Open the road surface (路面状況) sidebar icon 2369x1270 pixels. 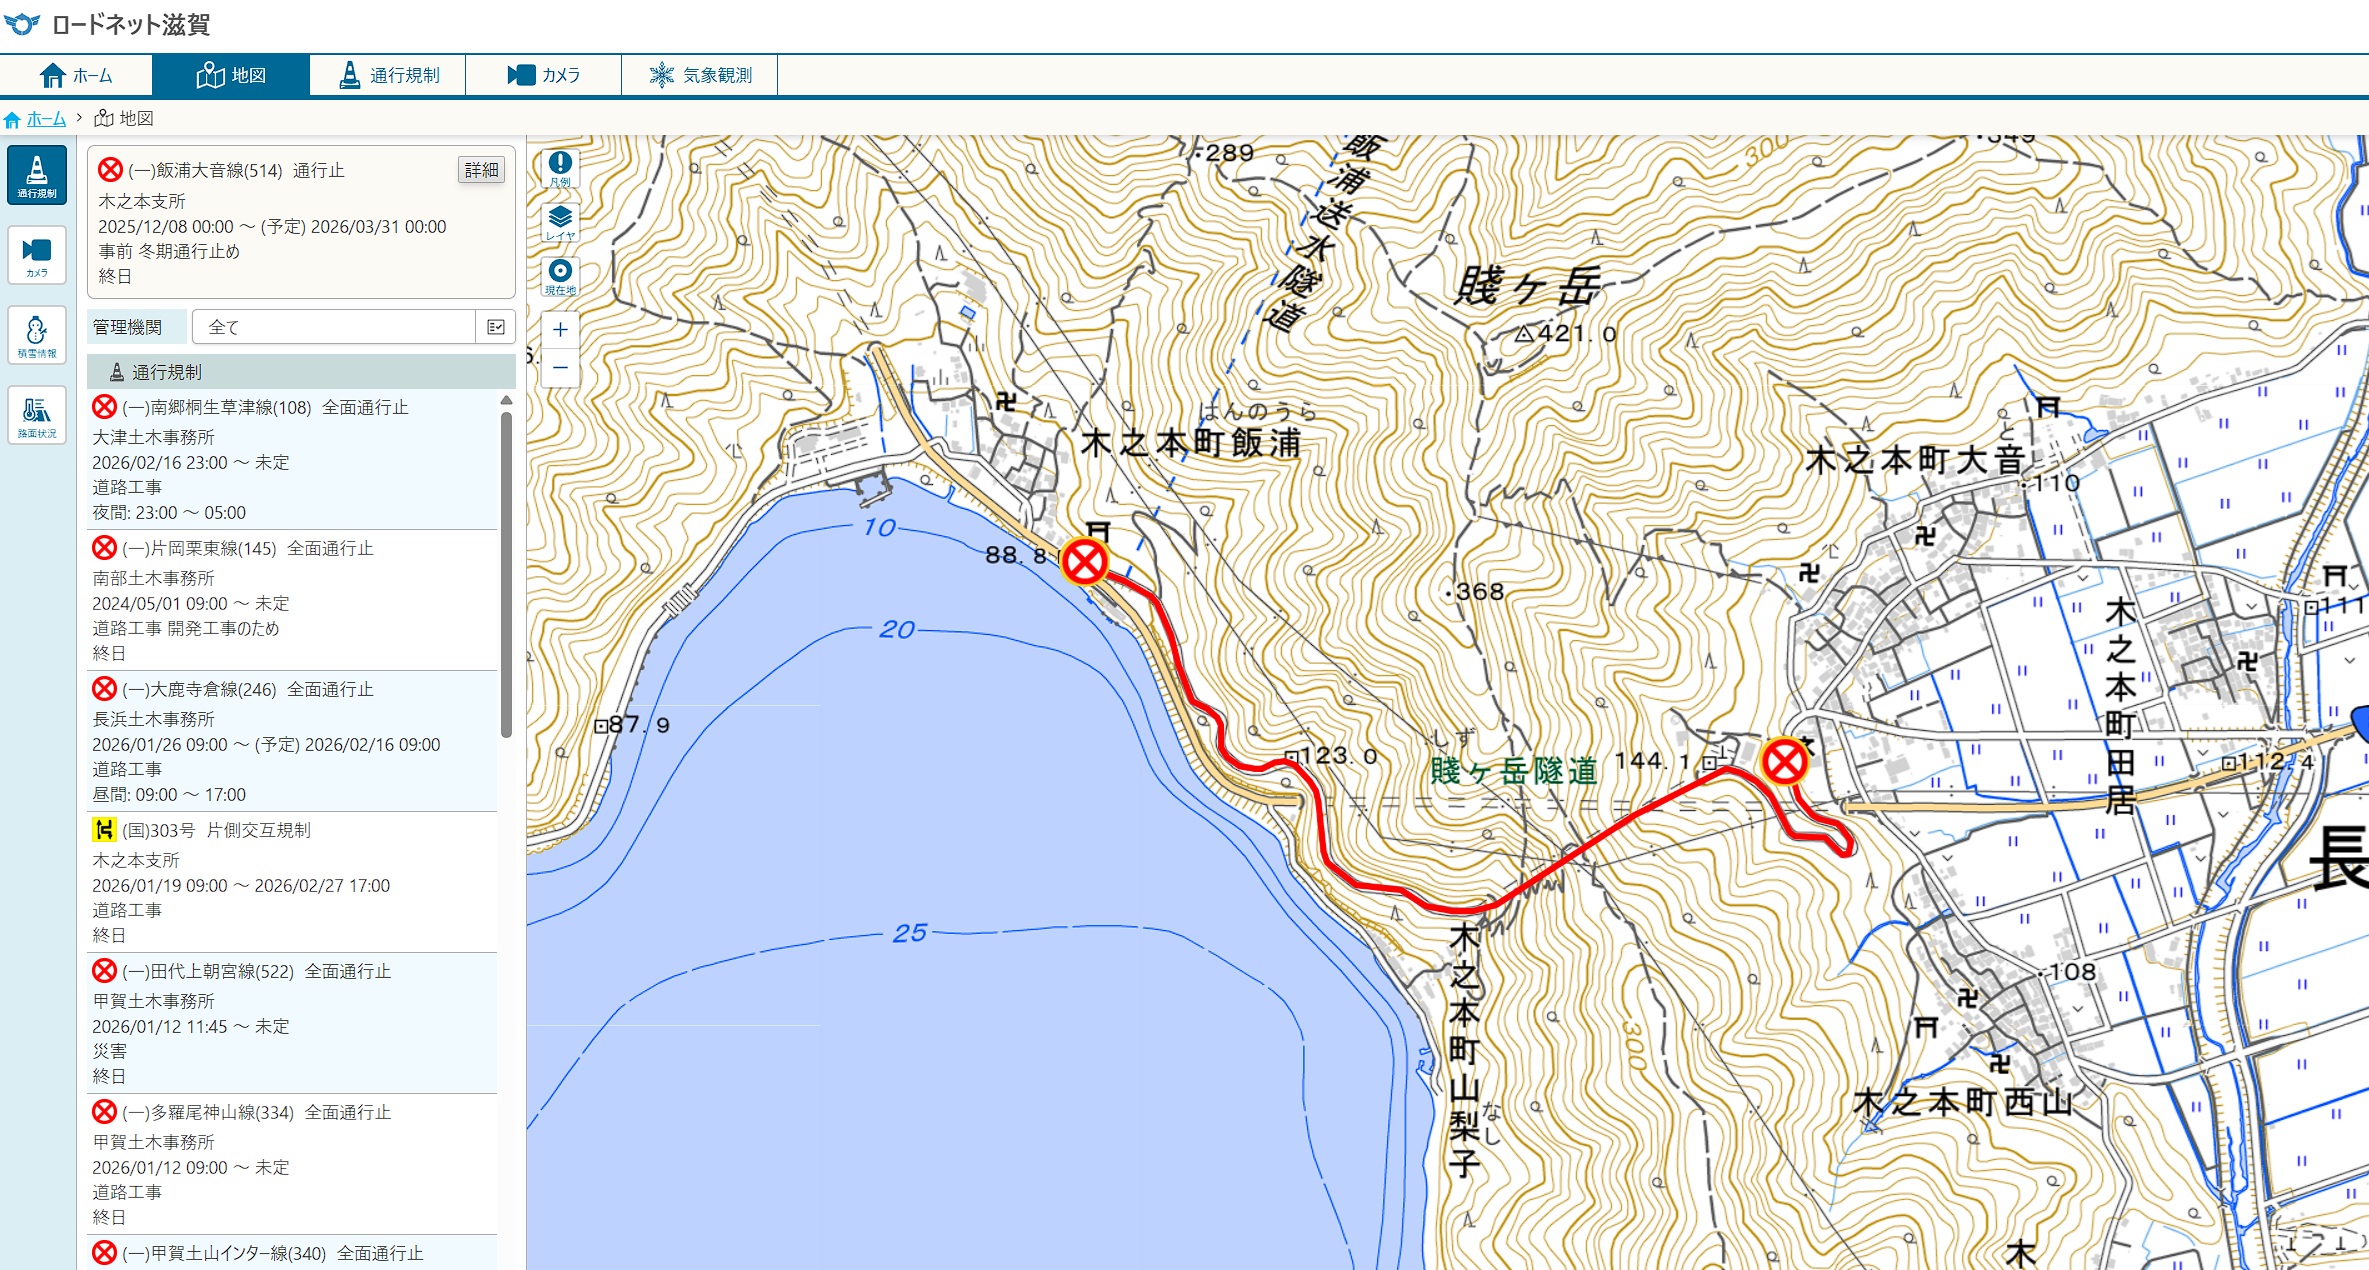[37, 415]
